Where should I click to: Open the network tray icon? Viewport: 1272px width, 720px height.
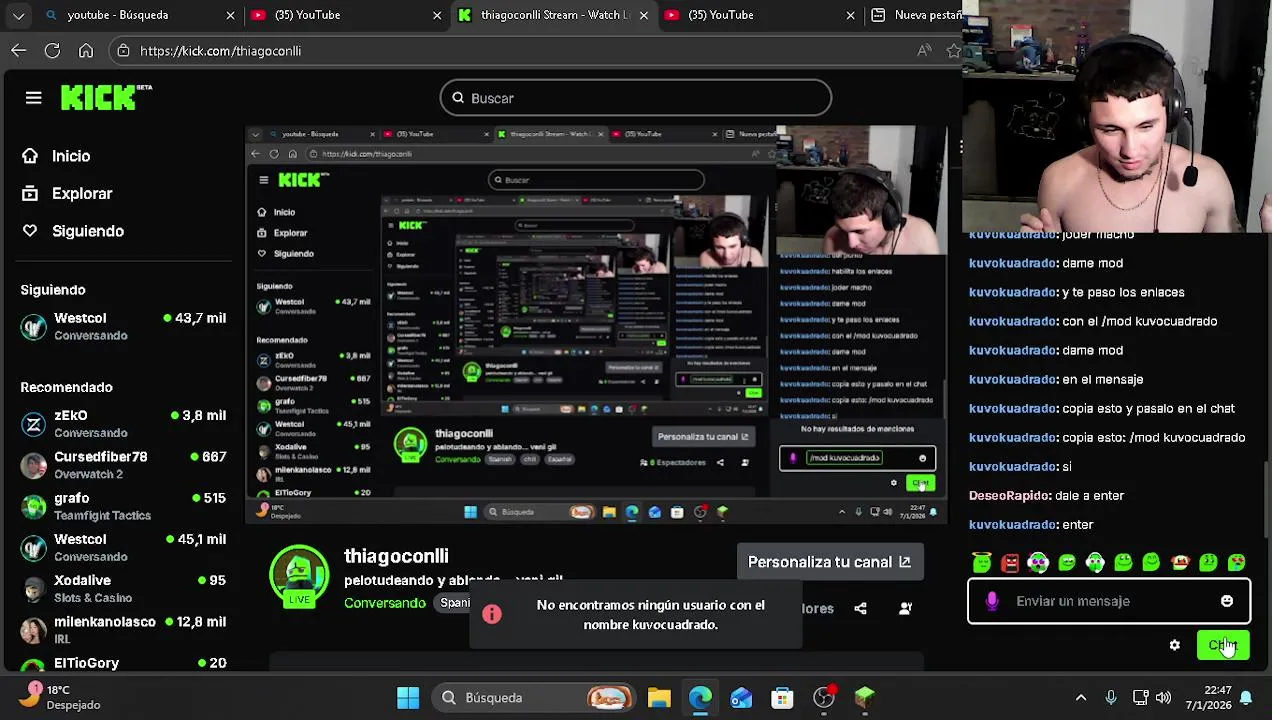(x=1141, y=697)
